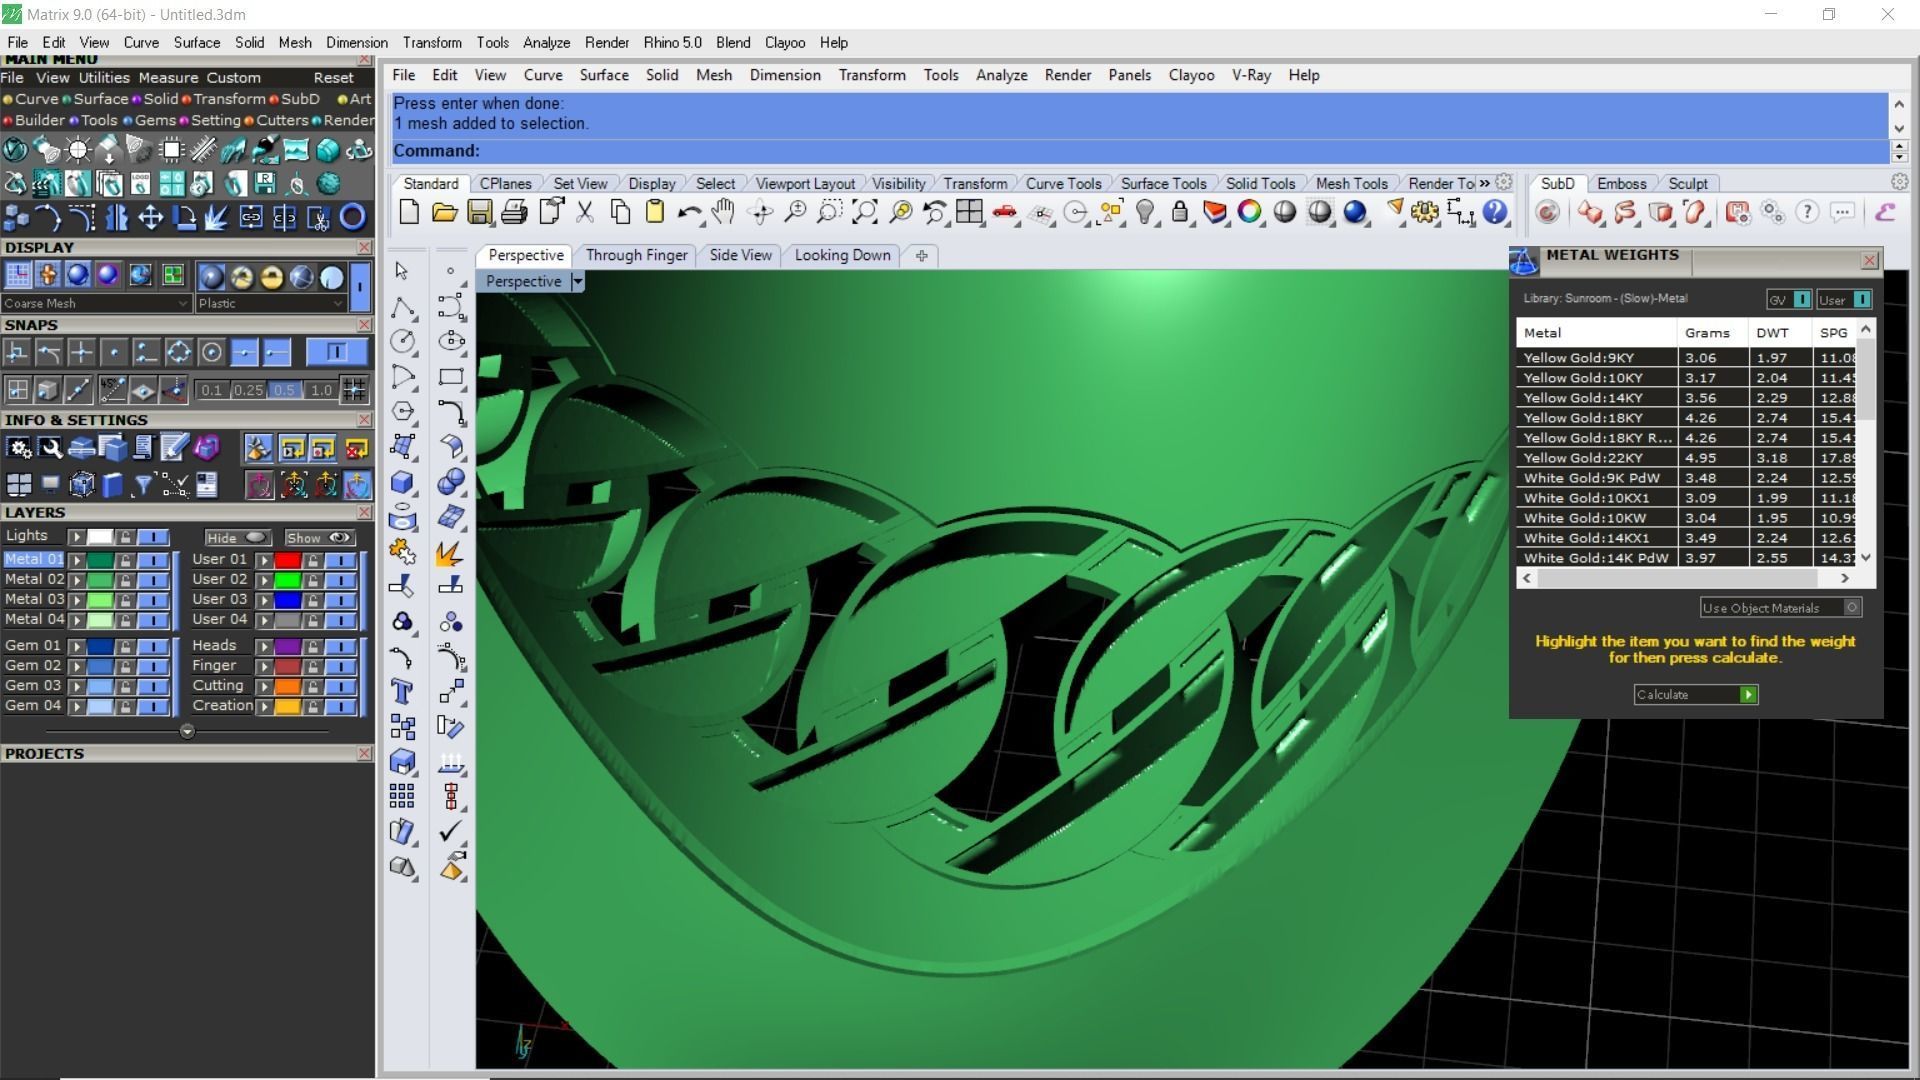Toggle visibility of Lights layer
Image resolution: width=1920 pixels, height=1080 pixels.
click(x=152, y=537)
